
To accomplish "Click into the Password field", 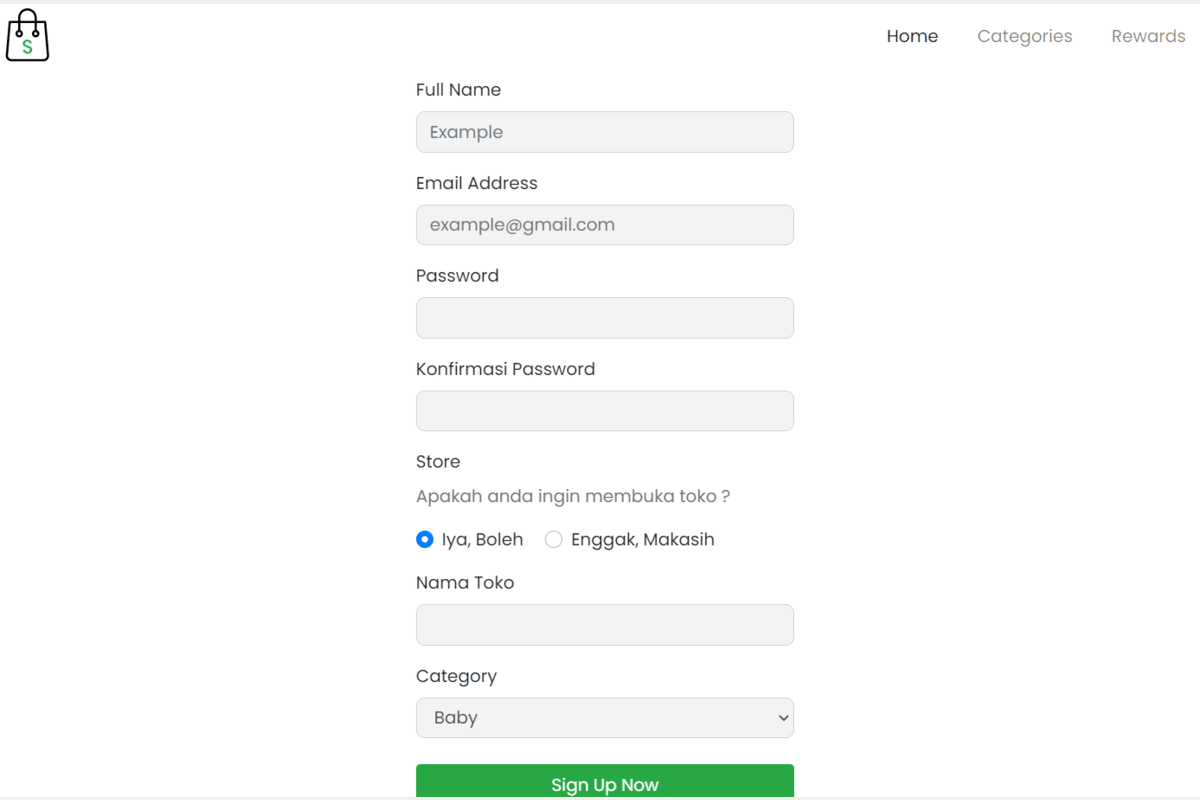I will [604, 318].
